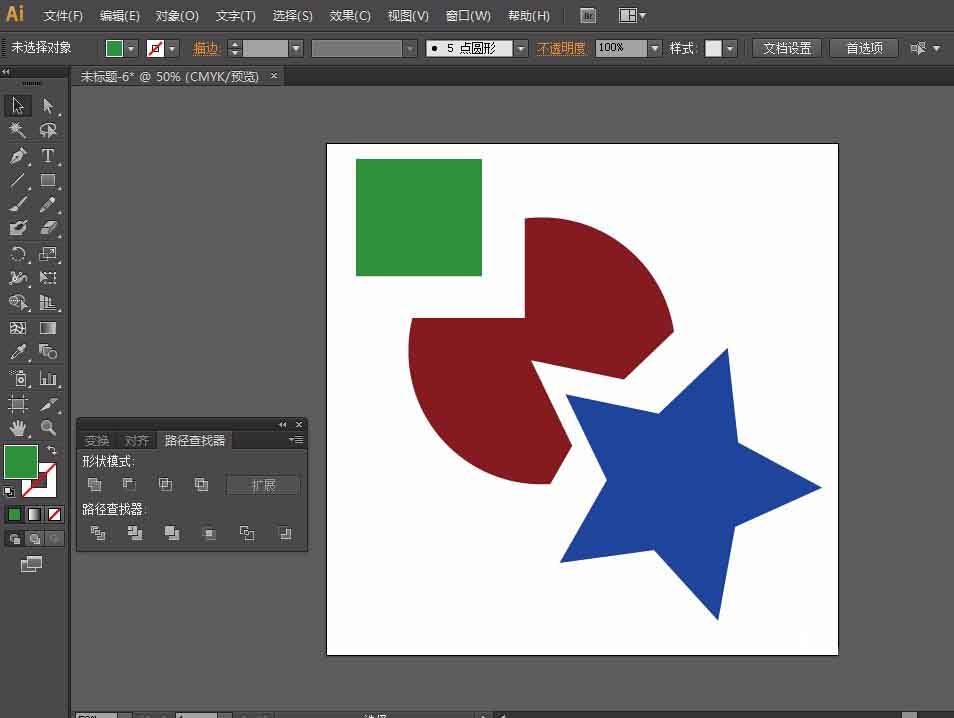Reset to default fill and stroke
This screenshot has width=954, height=718.
pos(9,492)
